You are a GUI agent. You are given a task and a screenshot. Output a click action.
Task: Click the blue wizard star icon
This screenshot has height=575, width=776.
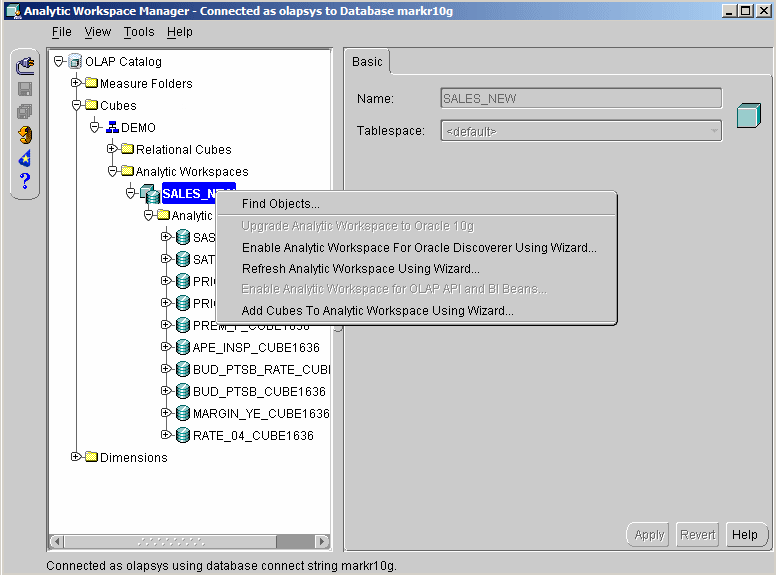pyautogui.click(x=25, y=158)
